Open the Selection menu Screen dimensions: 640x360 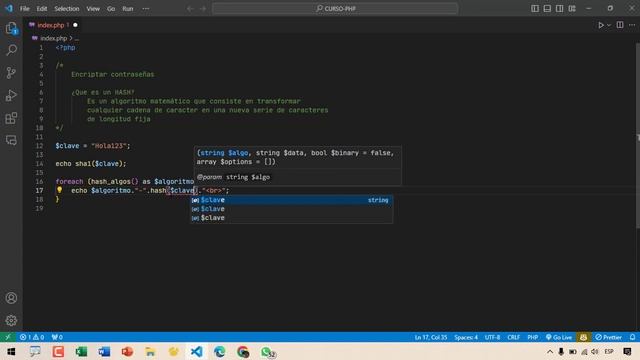click(67, 9)
